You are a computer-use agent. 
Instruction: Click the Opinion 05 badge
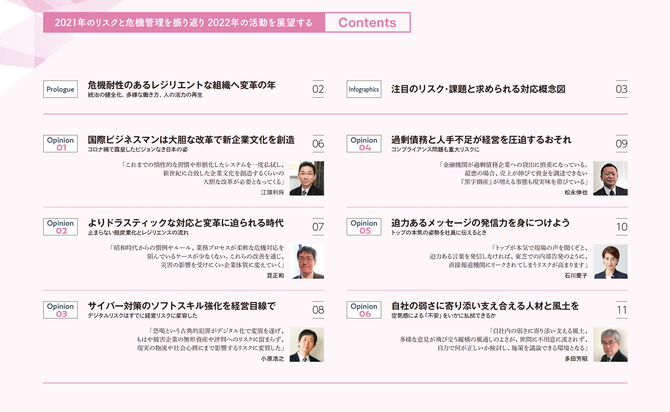click(x=364, y=227)
